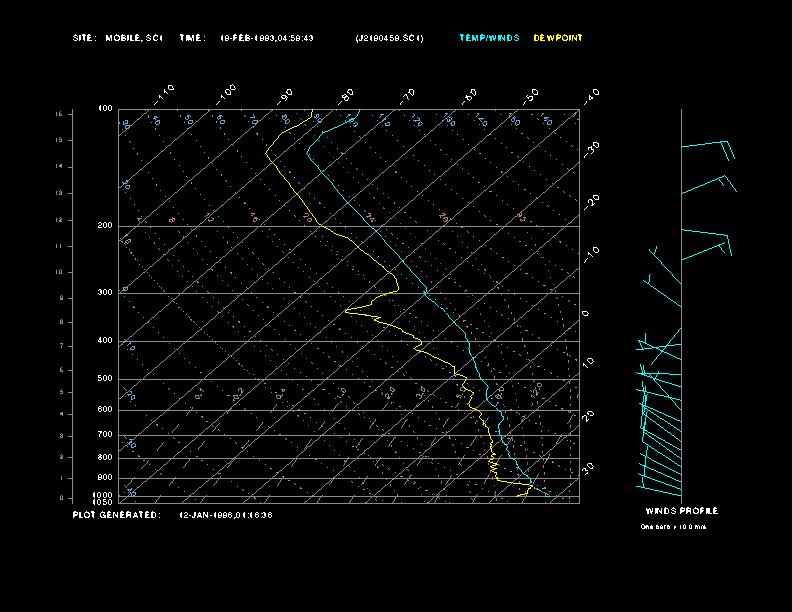792x612 pixels.
Task: Click the 100 pressure label at top
Action: point(104,108)
